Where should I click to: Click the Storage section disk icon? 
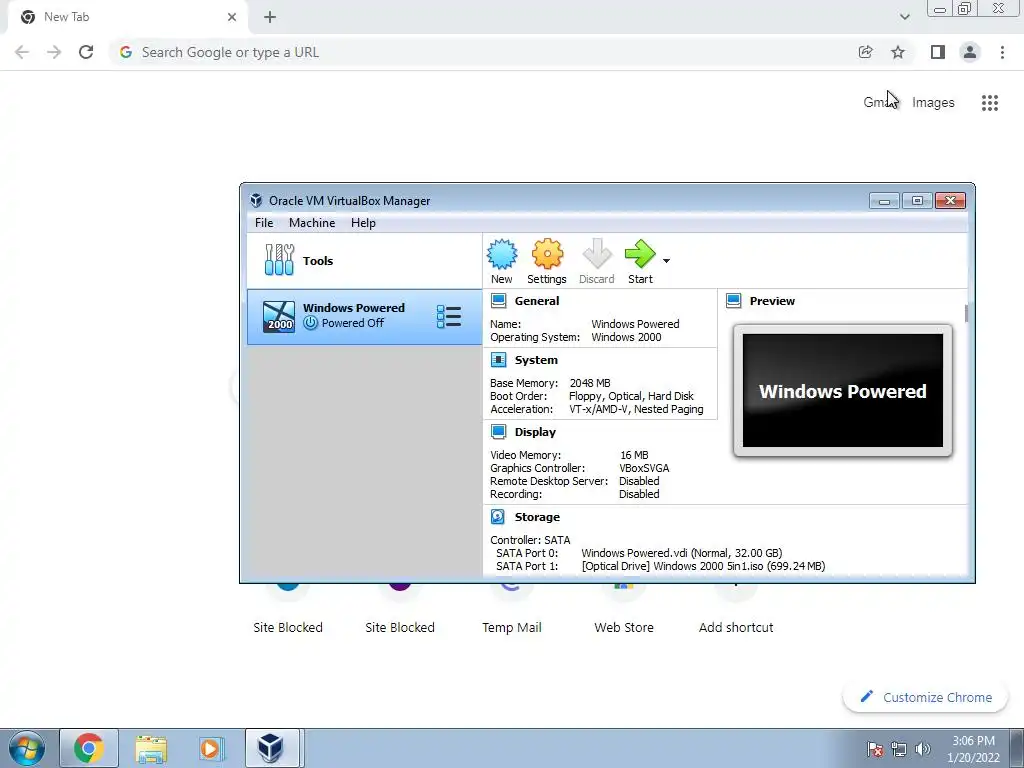pyautogui.click(x=498, y=517)
